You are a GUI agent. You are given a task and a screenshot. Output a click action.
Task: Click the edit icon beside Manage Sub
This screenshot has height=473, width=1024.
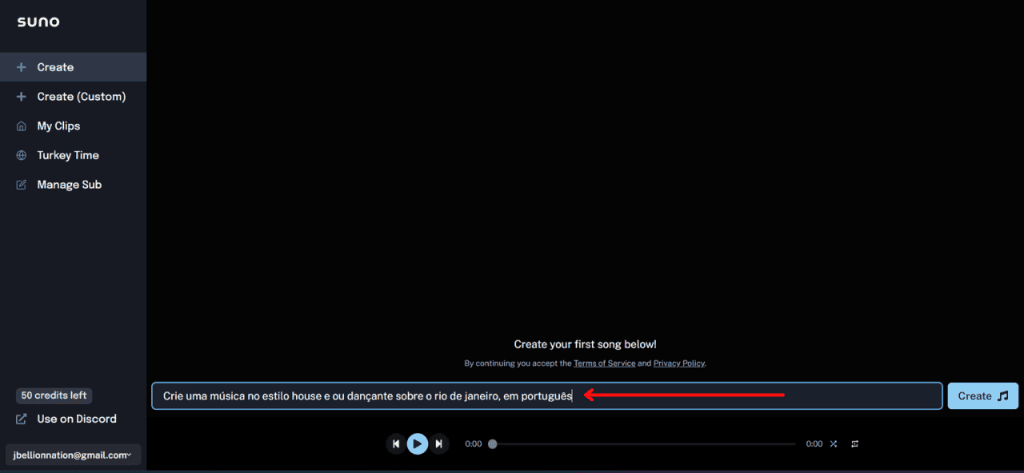click(21, 185)
